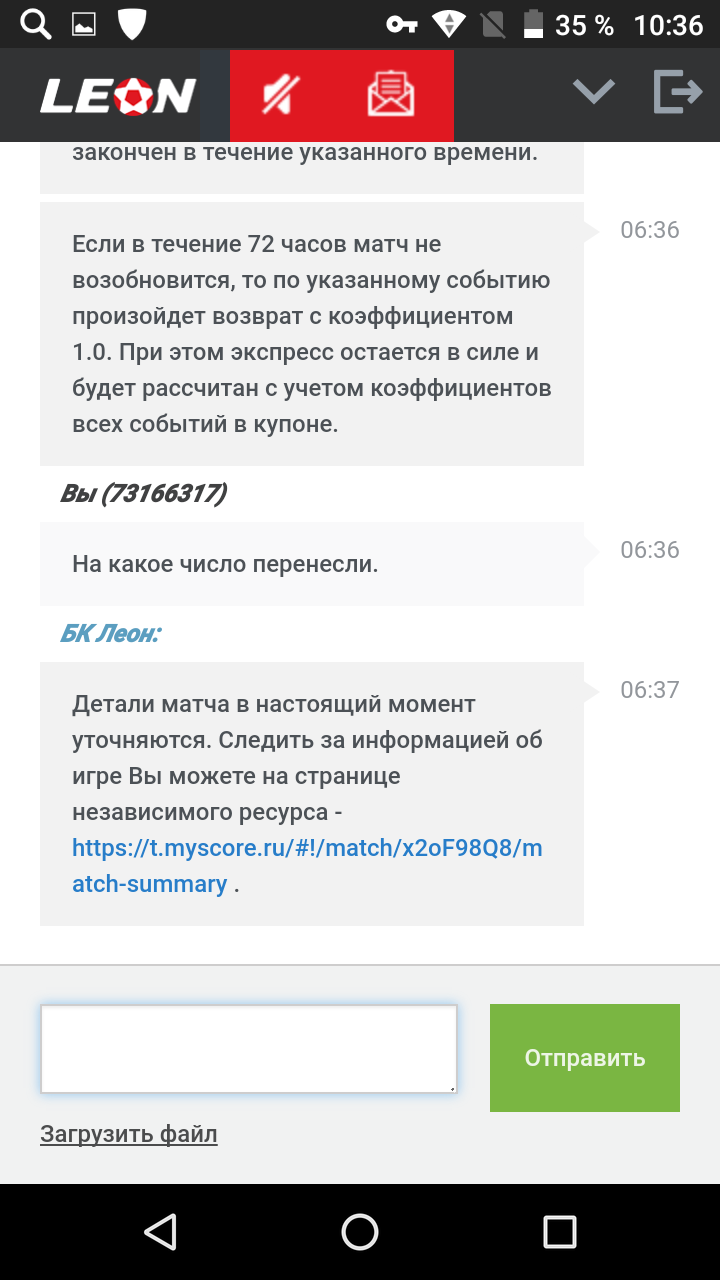Open the Загрузить файл link
720x1280 pixels.
pos(128,1134)
